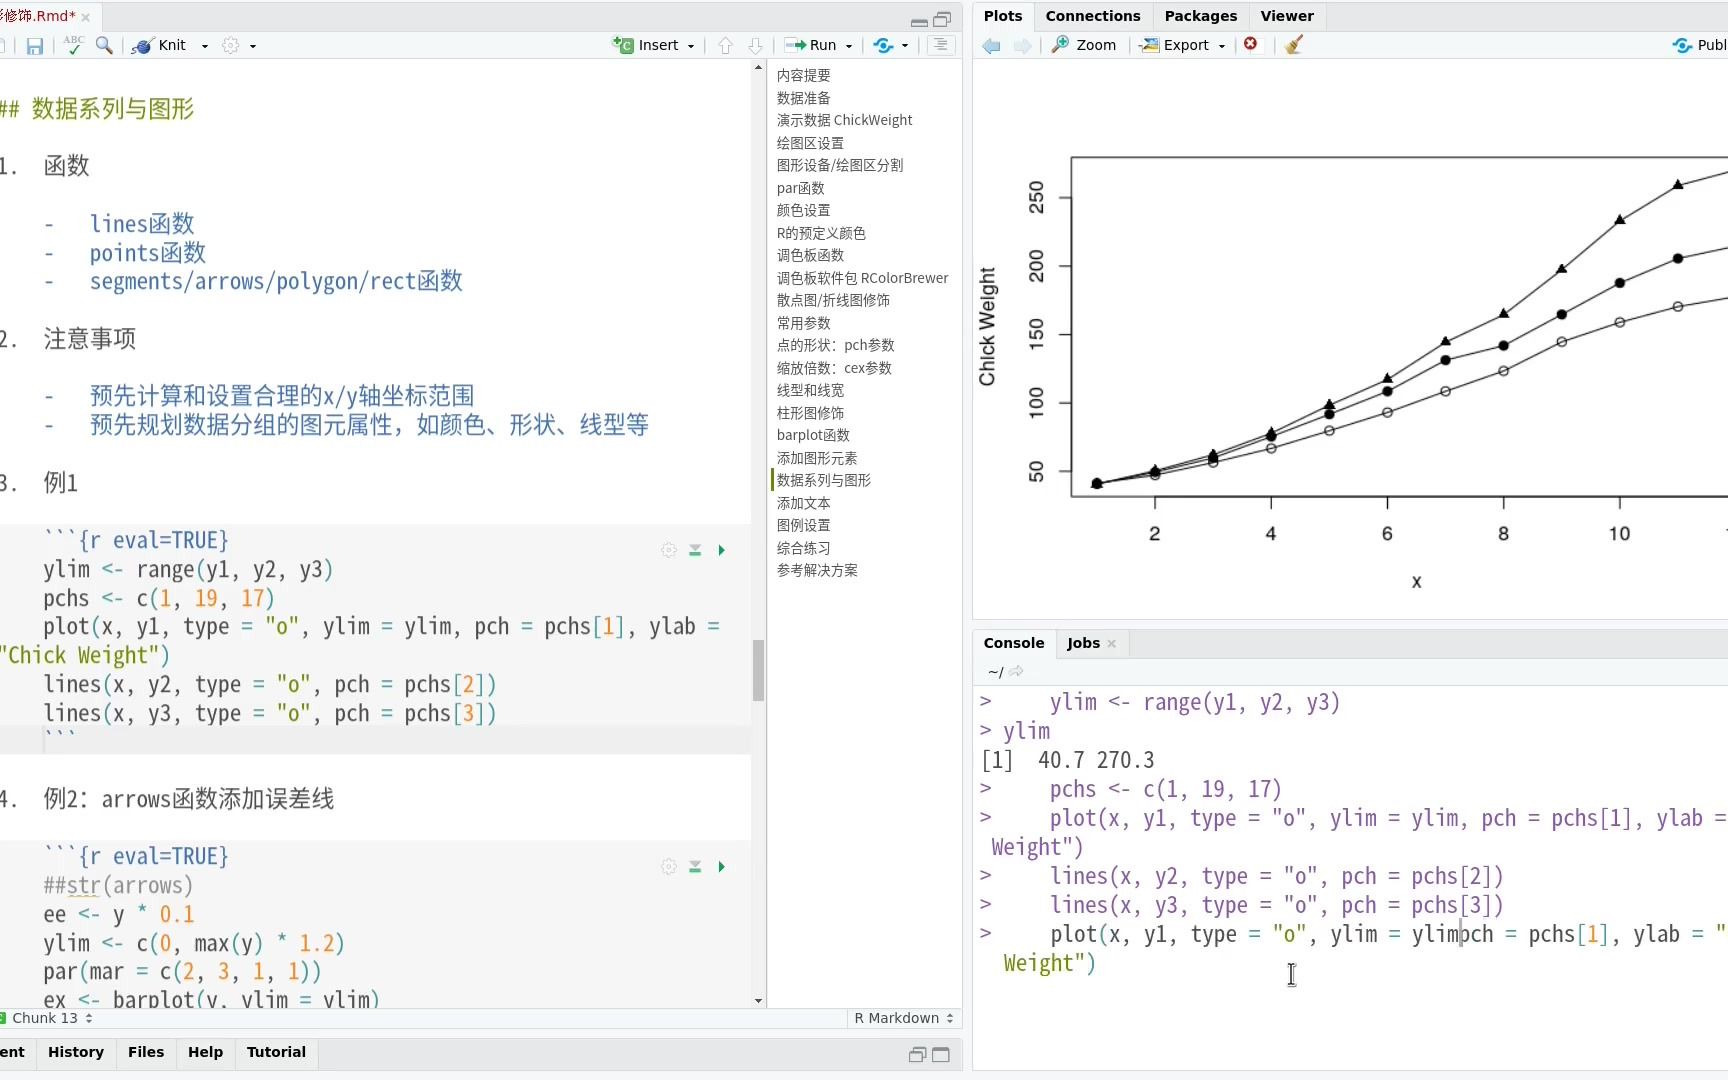This screenshot has height=1080, width=1728.
Task: Open find and replace magnifier
Action: tap(104, 45)
